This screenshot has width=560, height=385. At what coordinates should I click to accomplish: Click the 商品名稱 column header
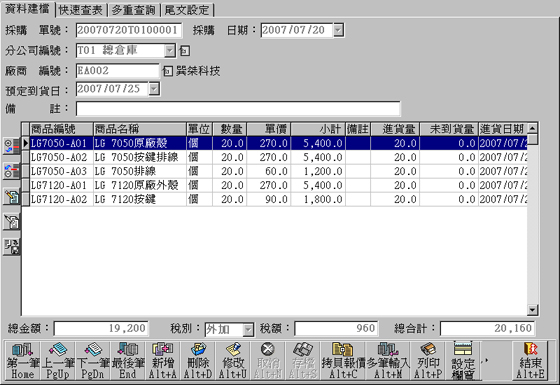coord(140,129)
